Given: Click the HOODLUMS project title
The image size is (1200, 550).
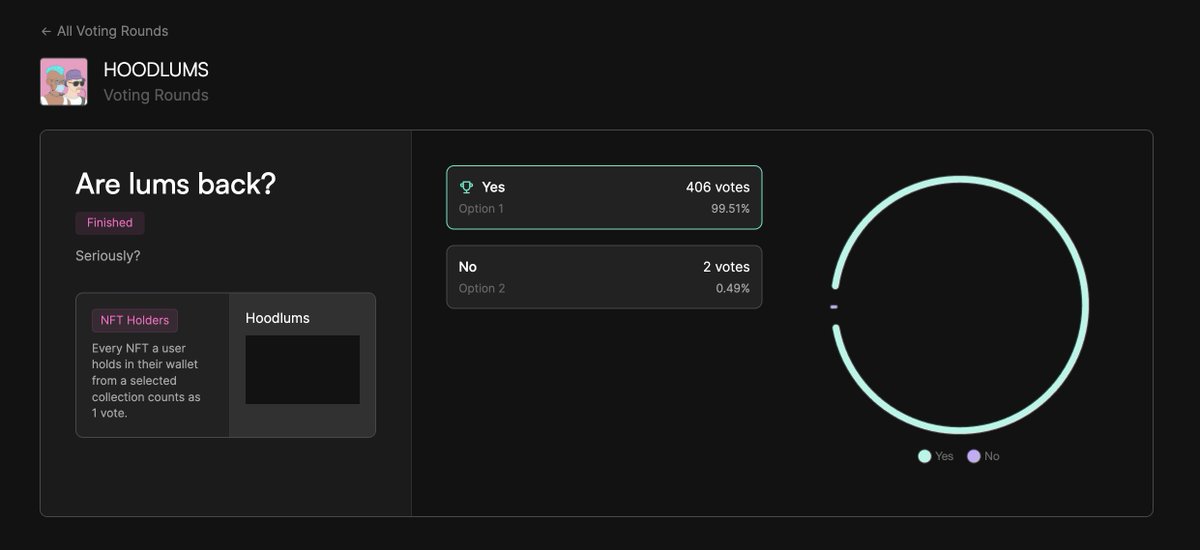Looking at the screenshot, I should [x=156, y=70].
